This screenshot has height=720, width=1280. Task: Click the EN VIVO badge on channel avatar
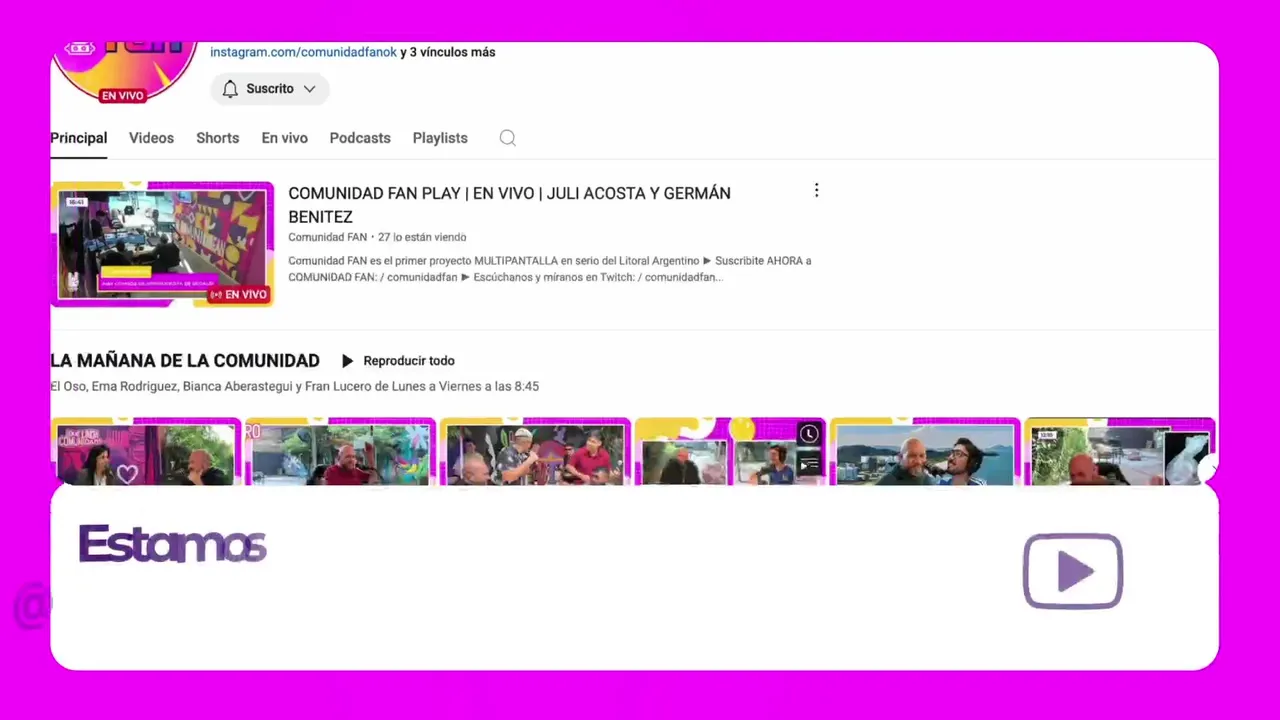pyautogui.click(x=122, y=96)
